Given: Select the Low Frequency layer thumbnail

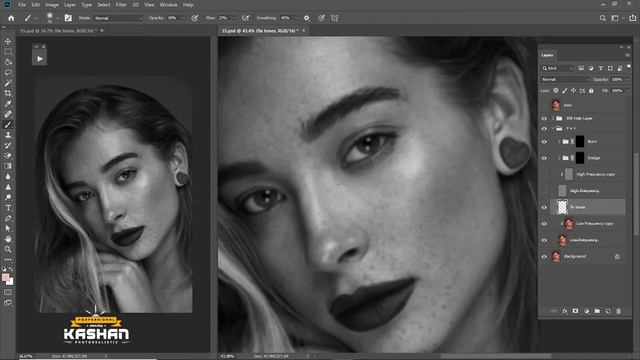Looking at the screenshot, I should [562, 240].
